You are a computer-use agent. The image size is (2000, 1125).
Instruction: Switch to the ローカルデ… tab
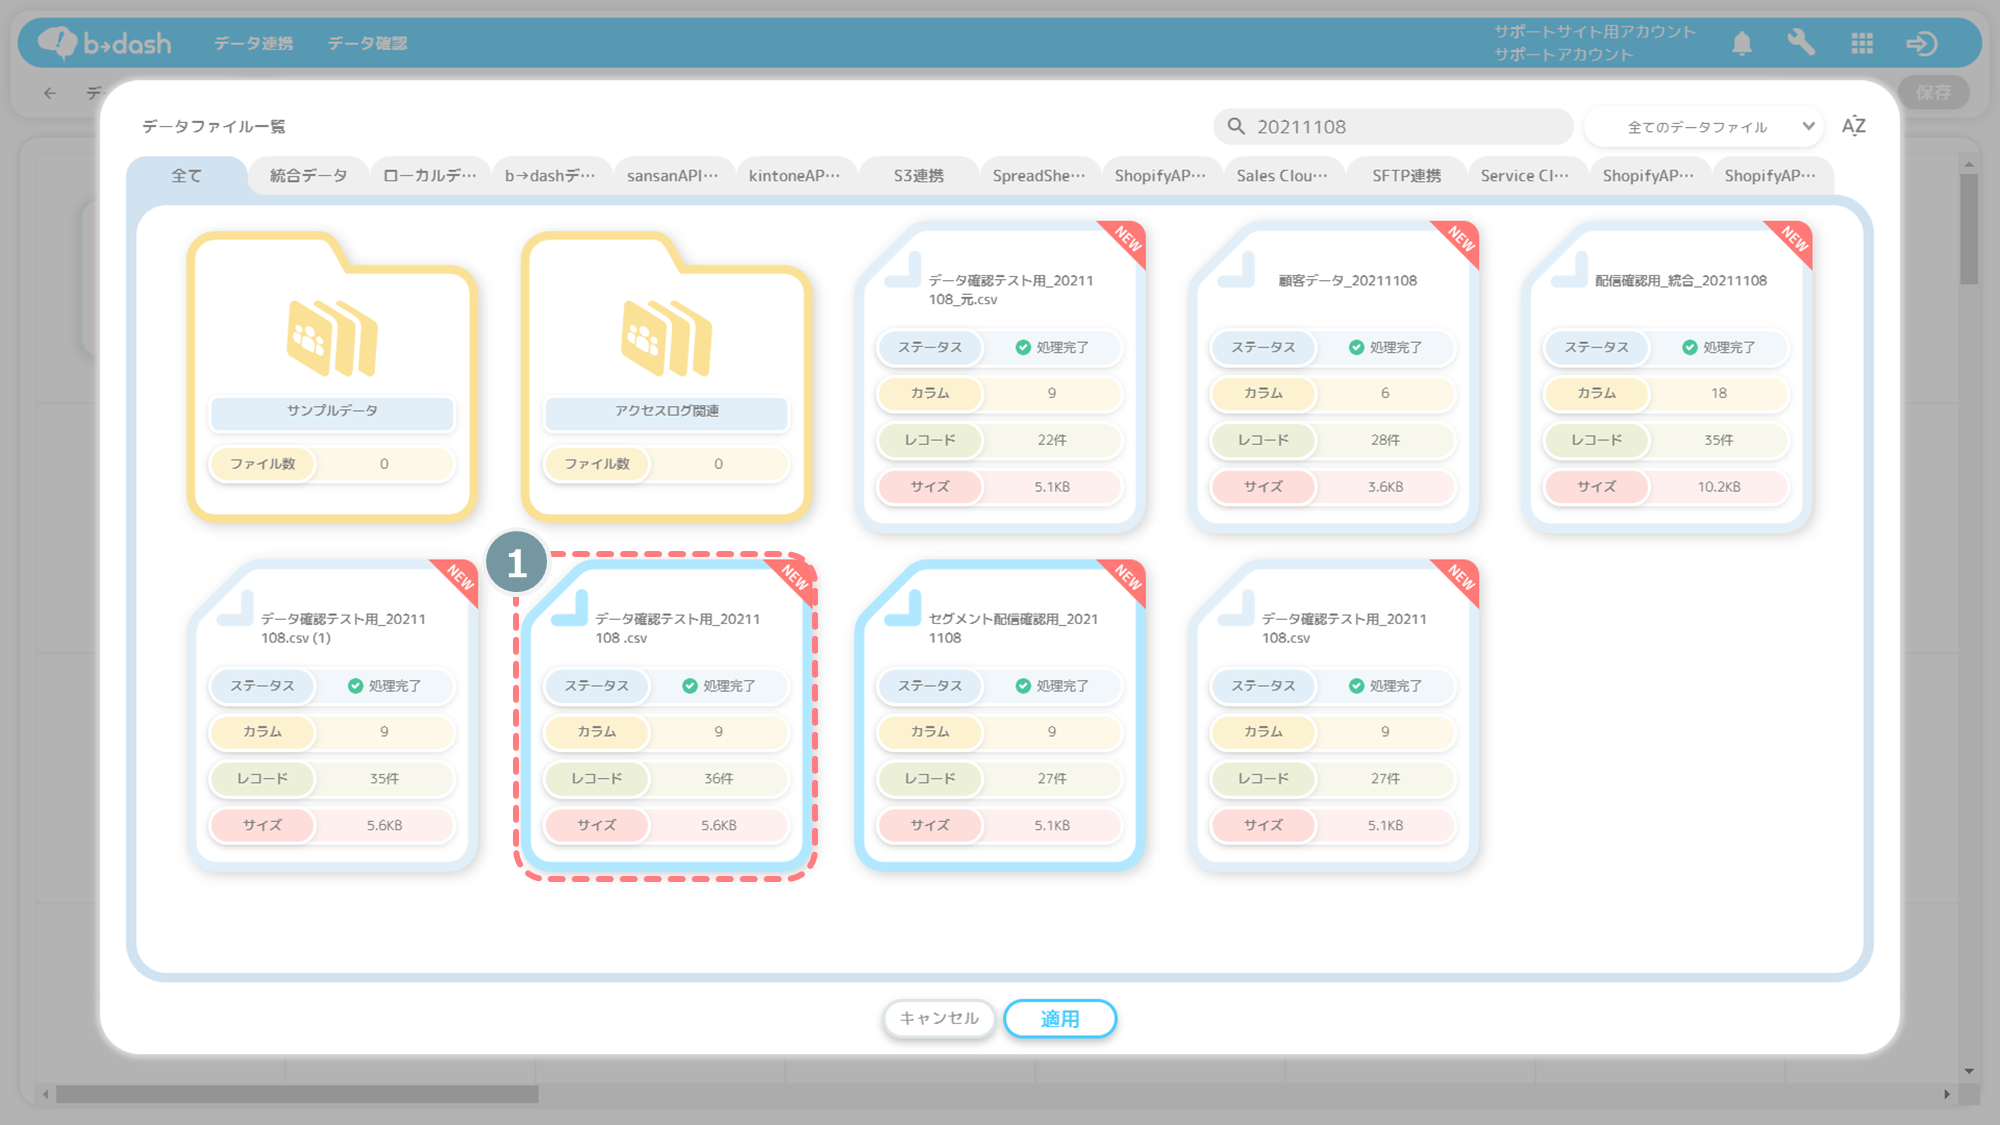pos(430,176)
